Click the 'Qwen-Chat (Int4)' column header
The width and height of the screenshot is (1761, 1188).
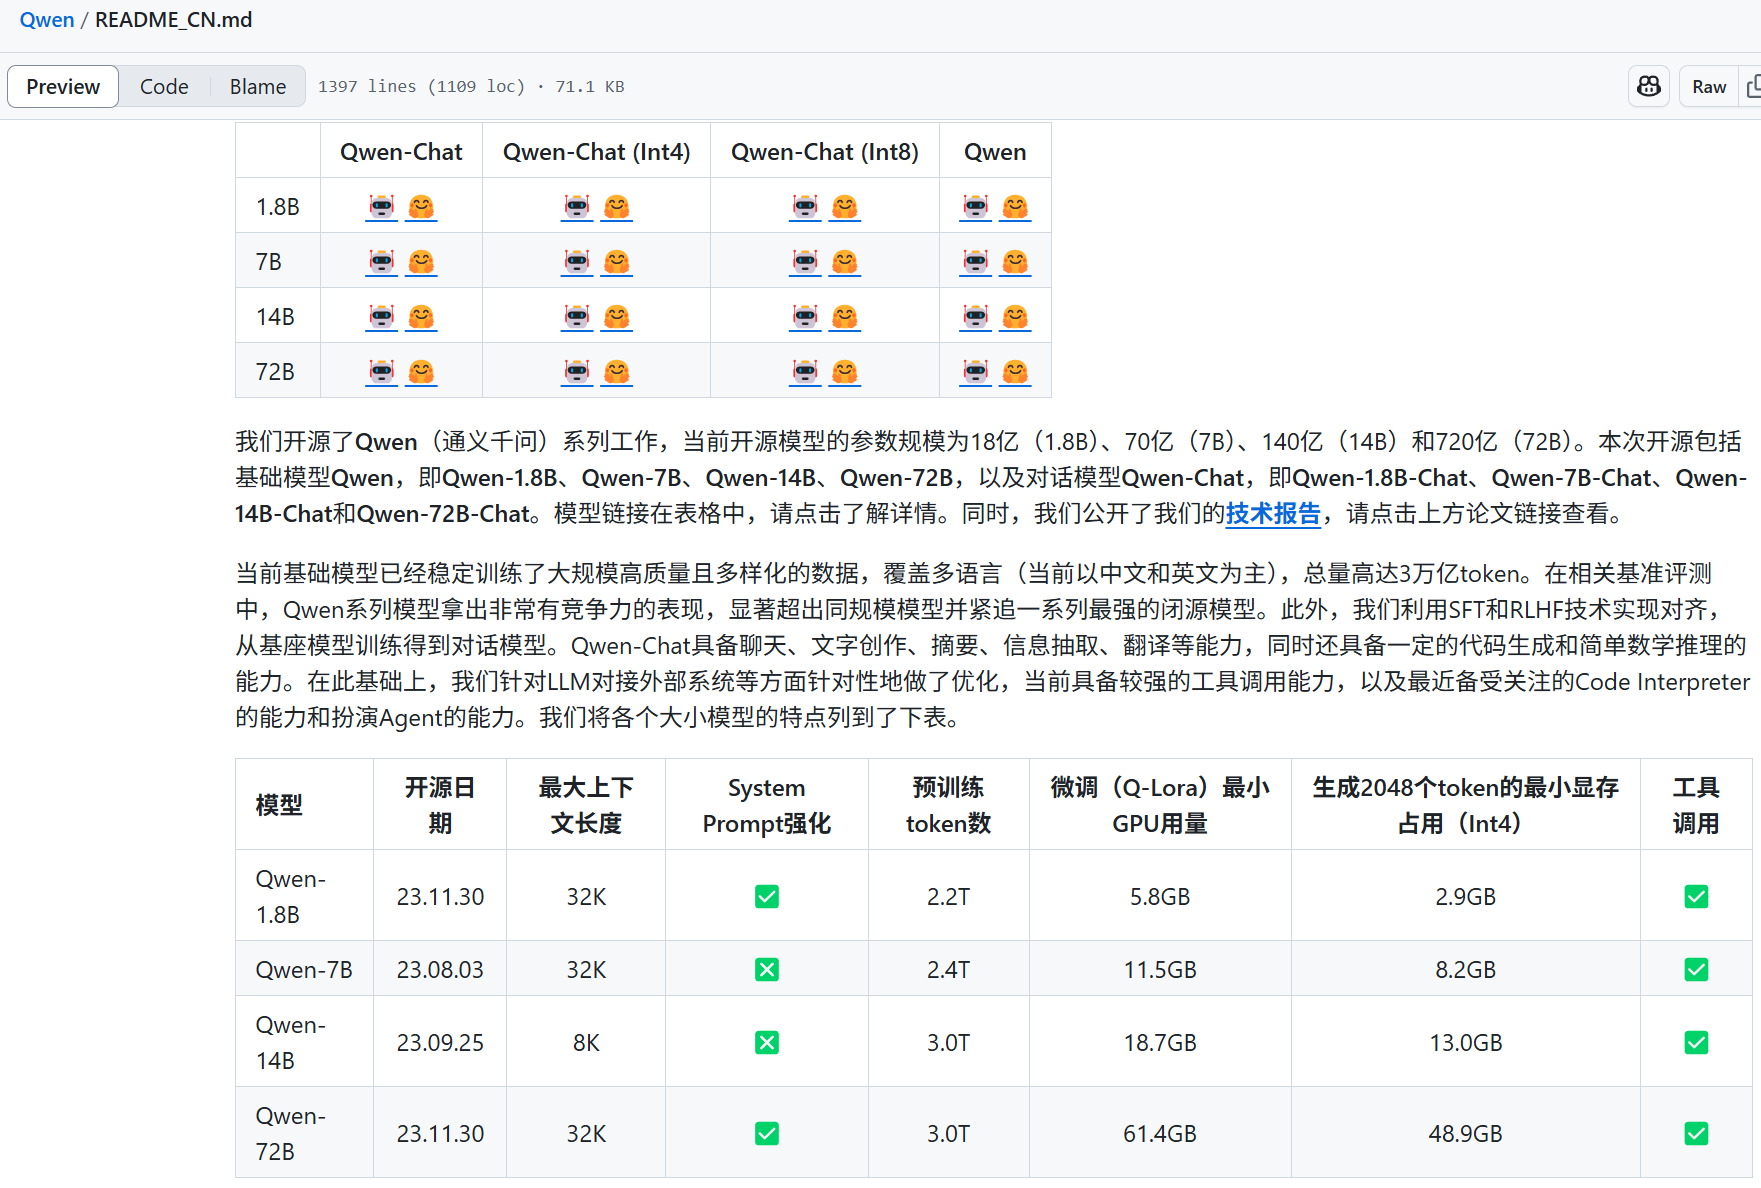[597, 152]
